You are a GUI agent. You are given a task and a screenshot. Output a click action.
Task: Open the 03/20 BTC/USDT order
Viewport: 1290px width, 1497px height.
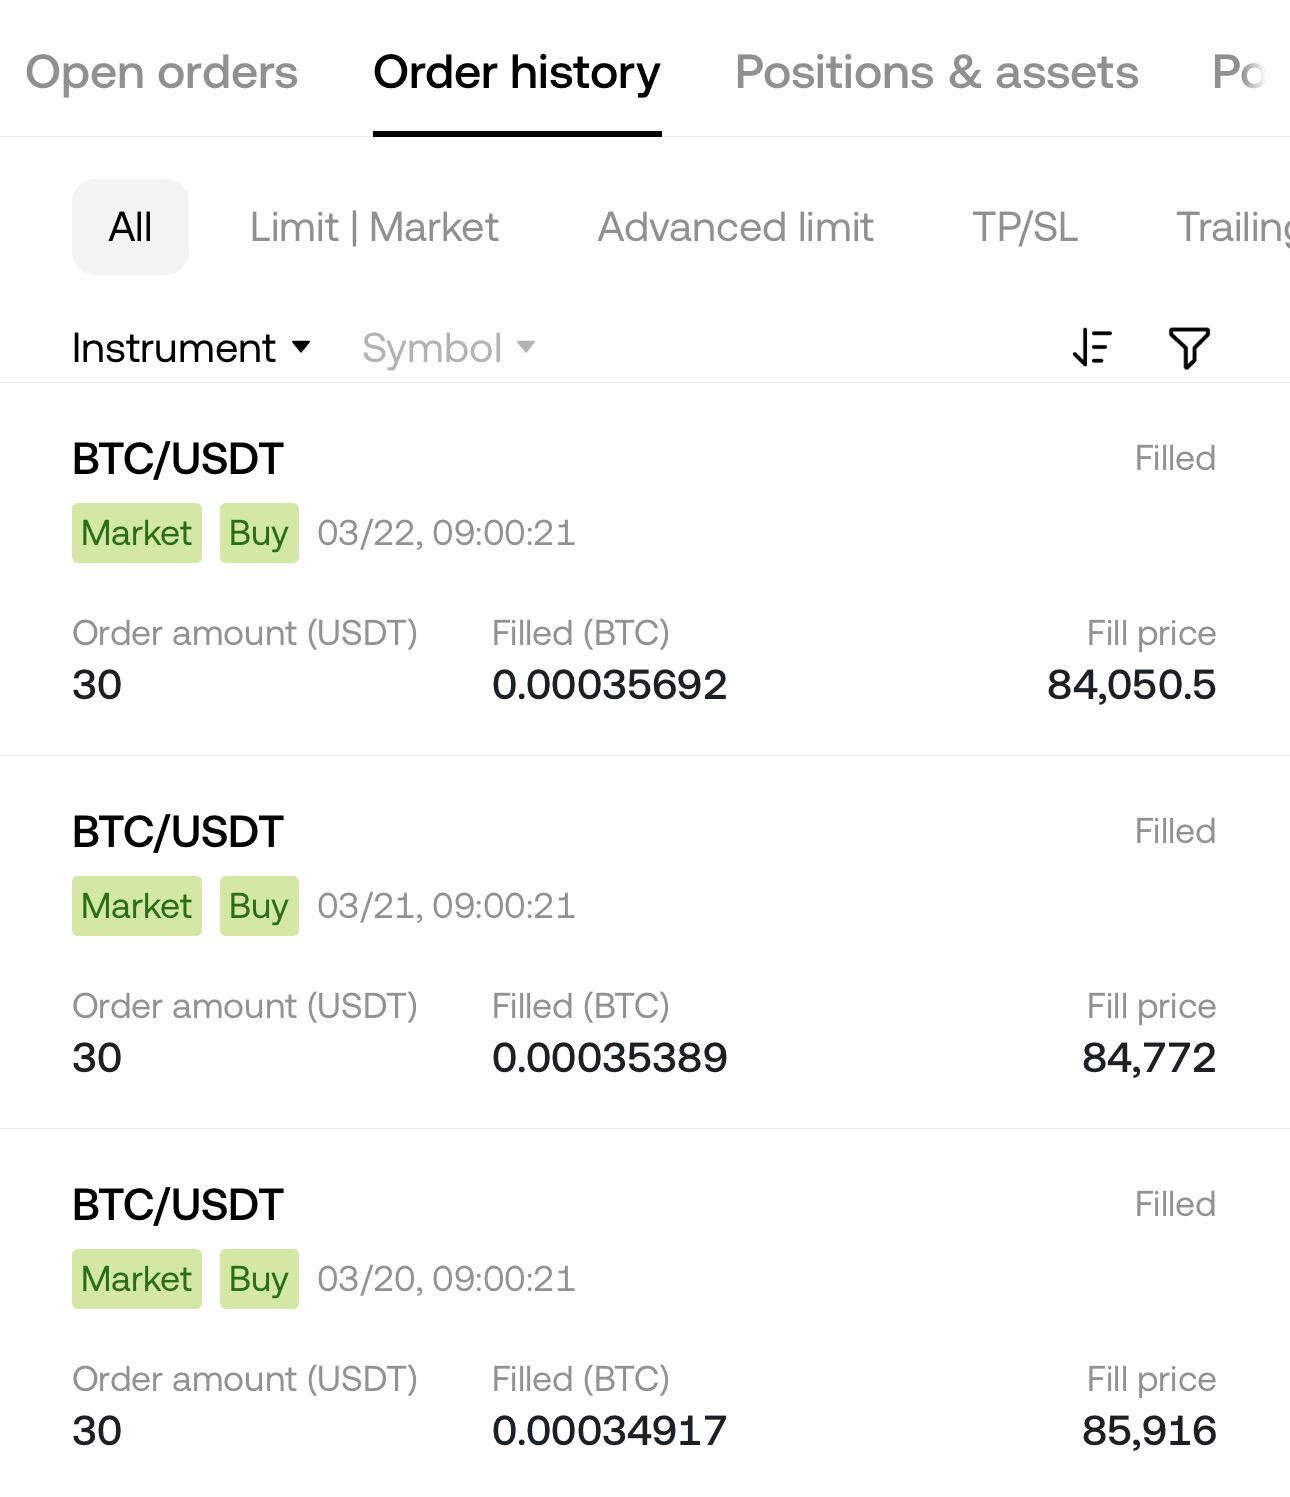[x=645, y=1314]
